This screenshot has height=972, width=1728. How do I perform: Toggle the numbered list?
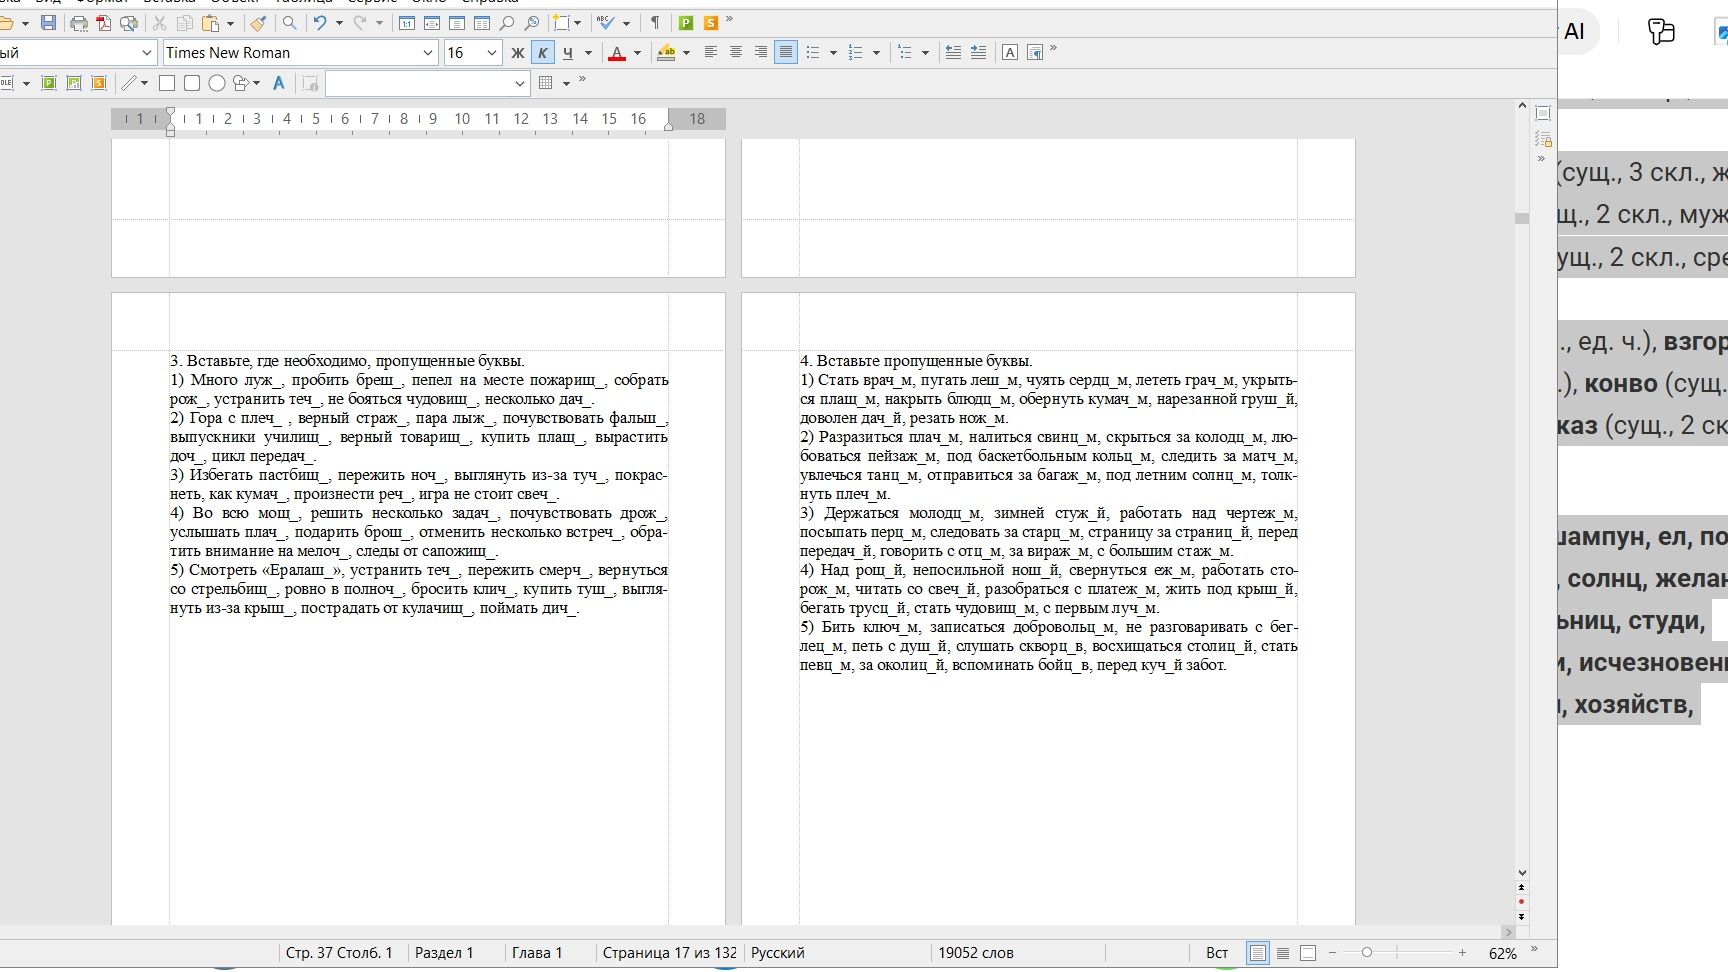[855, 53]
